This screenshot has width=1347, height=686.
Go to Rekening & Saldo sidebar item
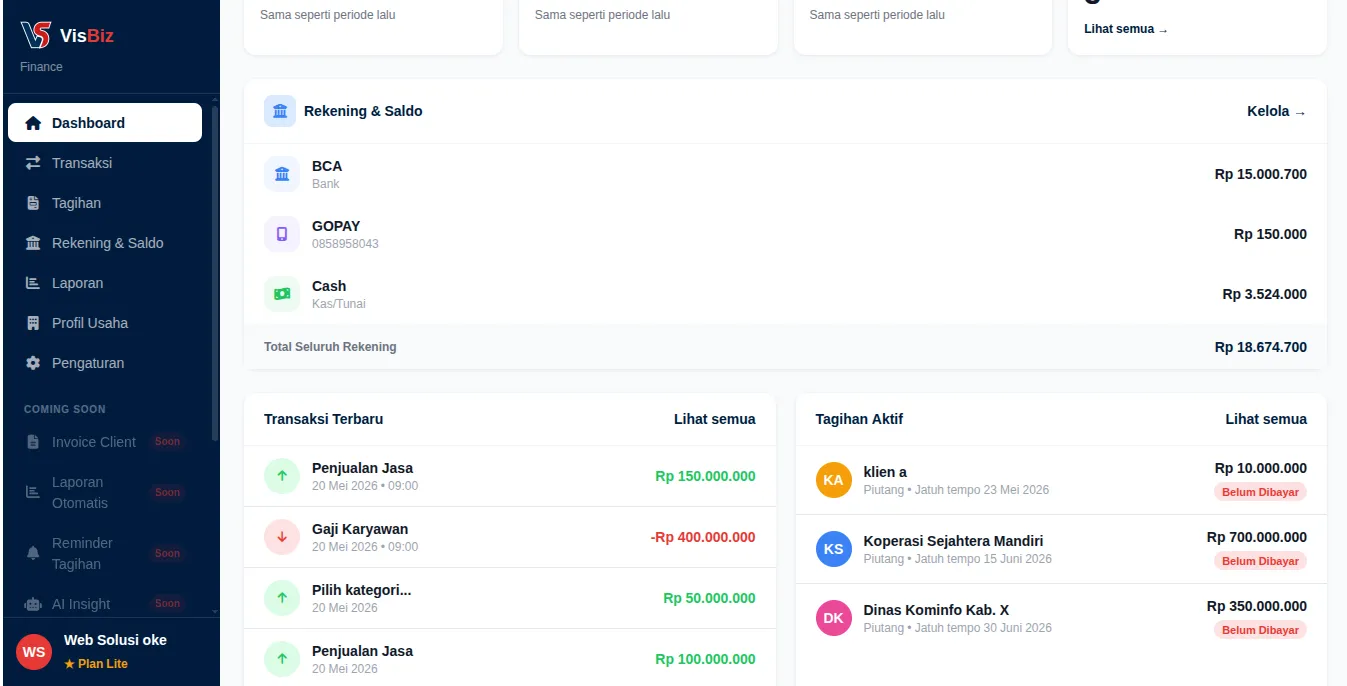(105, 243)
